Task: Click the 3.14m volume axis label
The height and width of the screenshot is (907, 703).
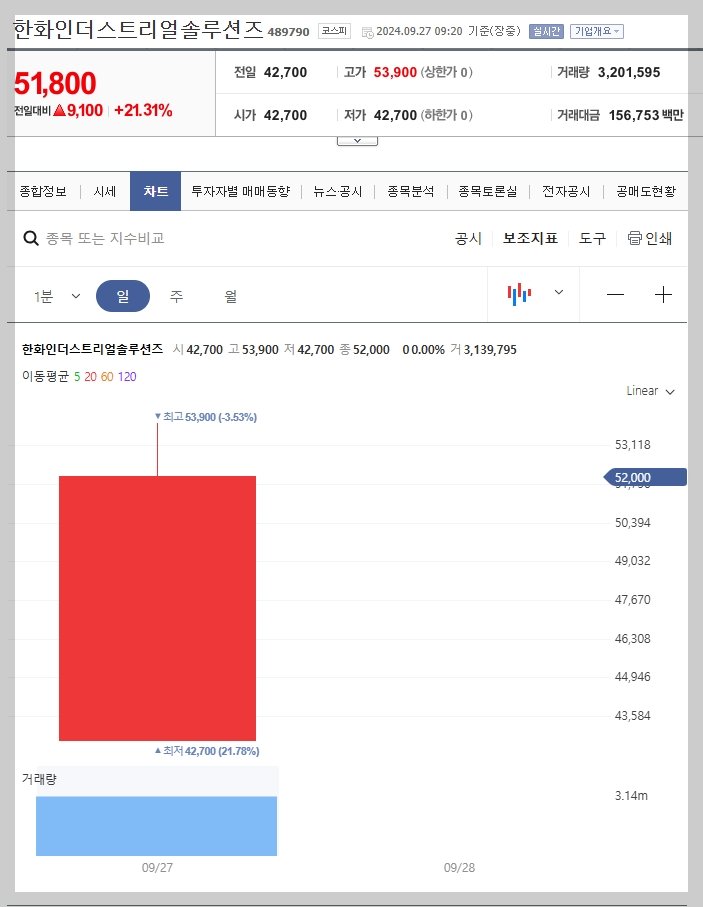Action: coord(631,795)
